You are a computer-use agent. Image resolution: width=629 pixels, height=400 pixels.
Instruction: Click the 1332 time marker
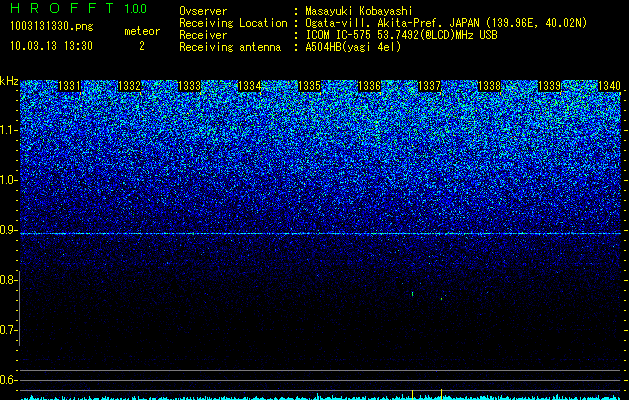tap(130, 86)
